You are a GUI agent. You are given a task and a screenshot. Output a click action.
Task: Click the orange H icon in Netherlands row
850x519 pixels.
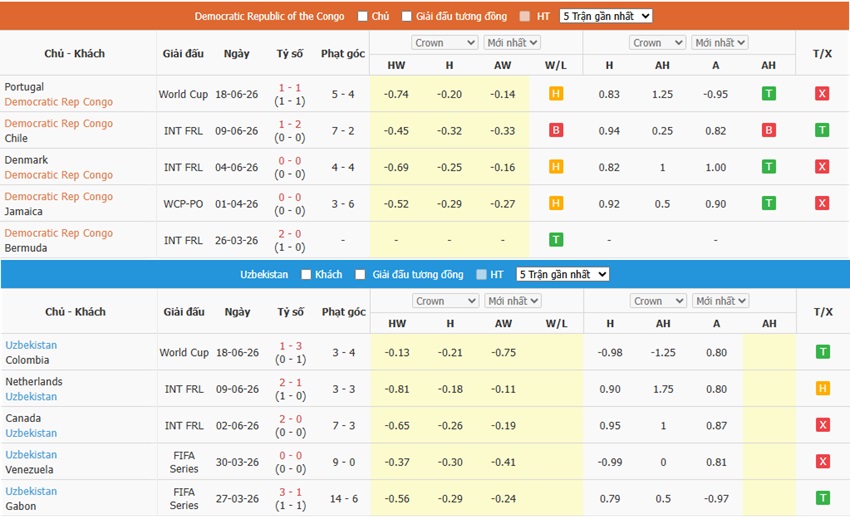pyautogui.click(x=823, y=388)
